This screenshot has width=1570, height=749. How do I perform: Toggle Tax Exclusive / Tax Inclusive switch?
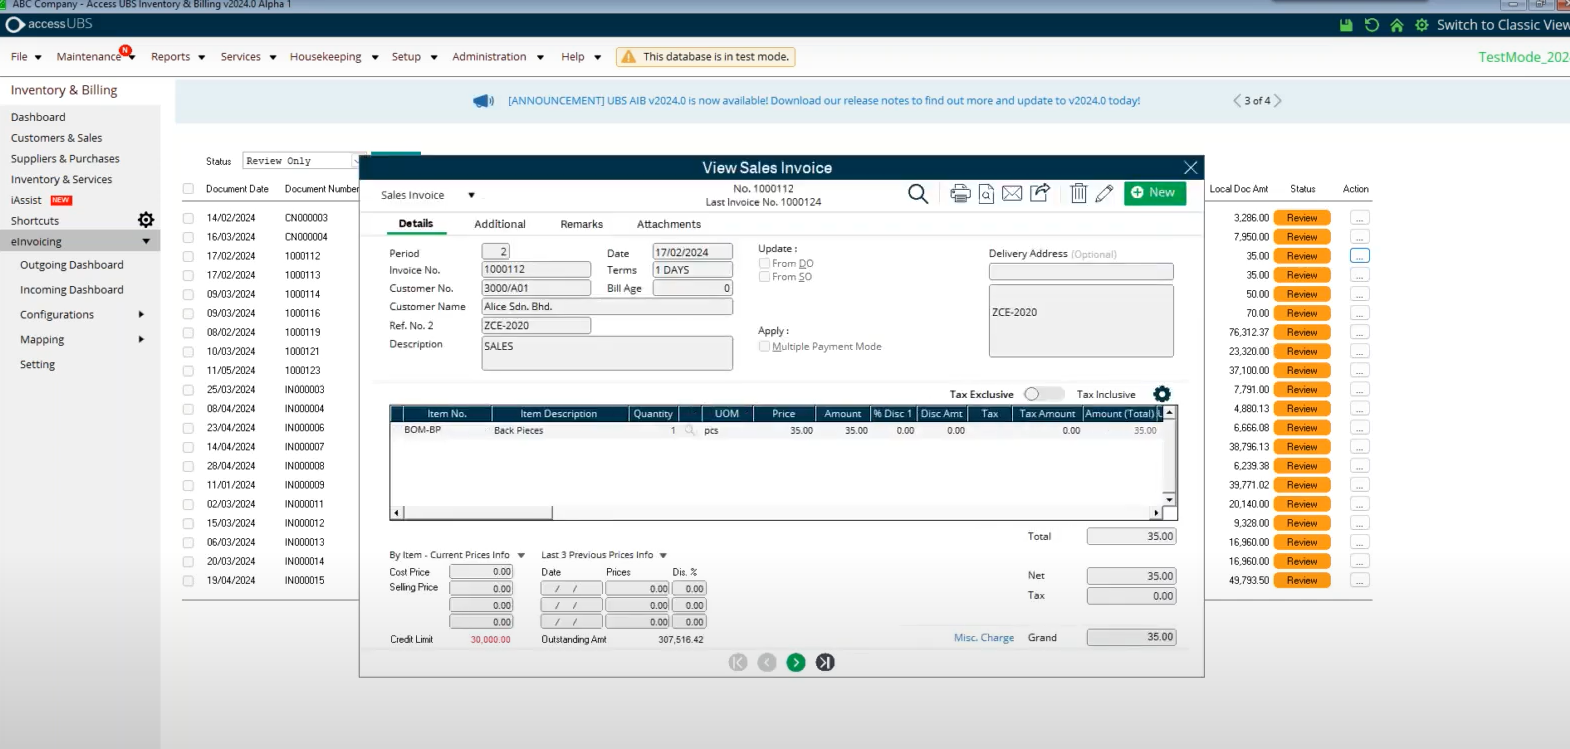click(x=1044, y=394)
